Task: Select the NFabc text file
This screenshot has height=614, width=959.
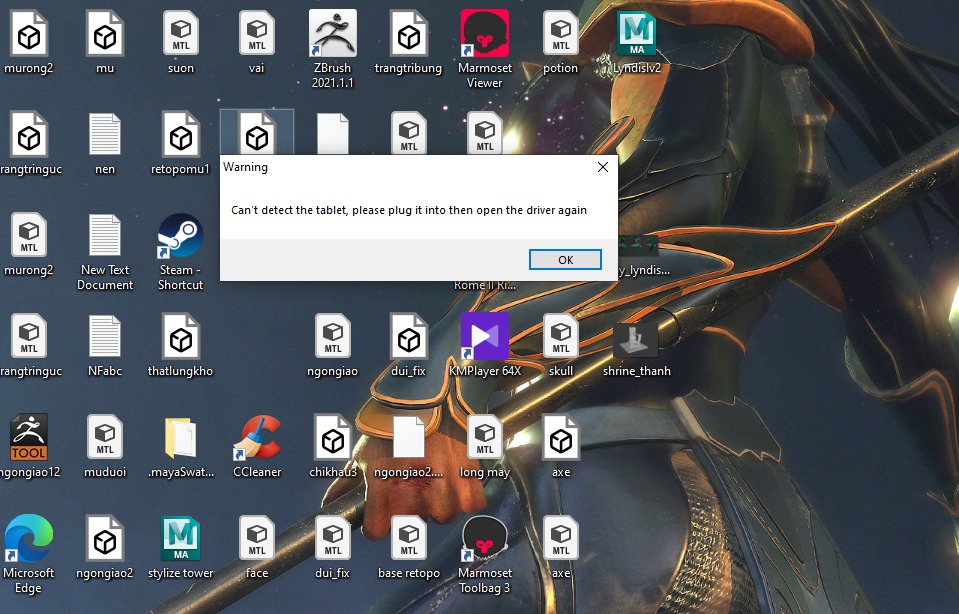Action: pyautogui.click(x=105, y=338)
